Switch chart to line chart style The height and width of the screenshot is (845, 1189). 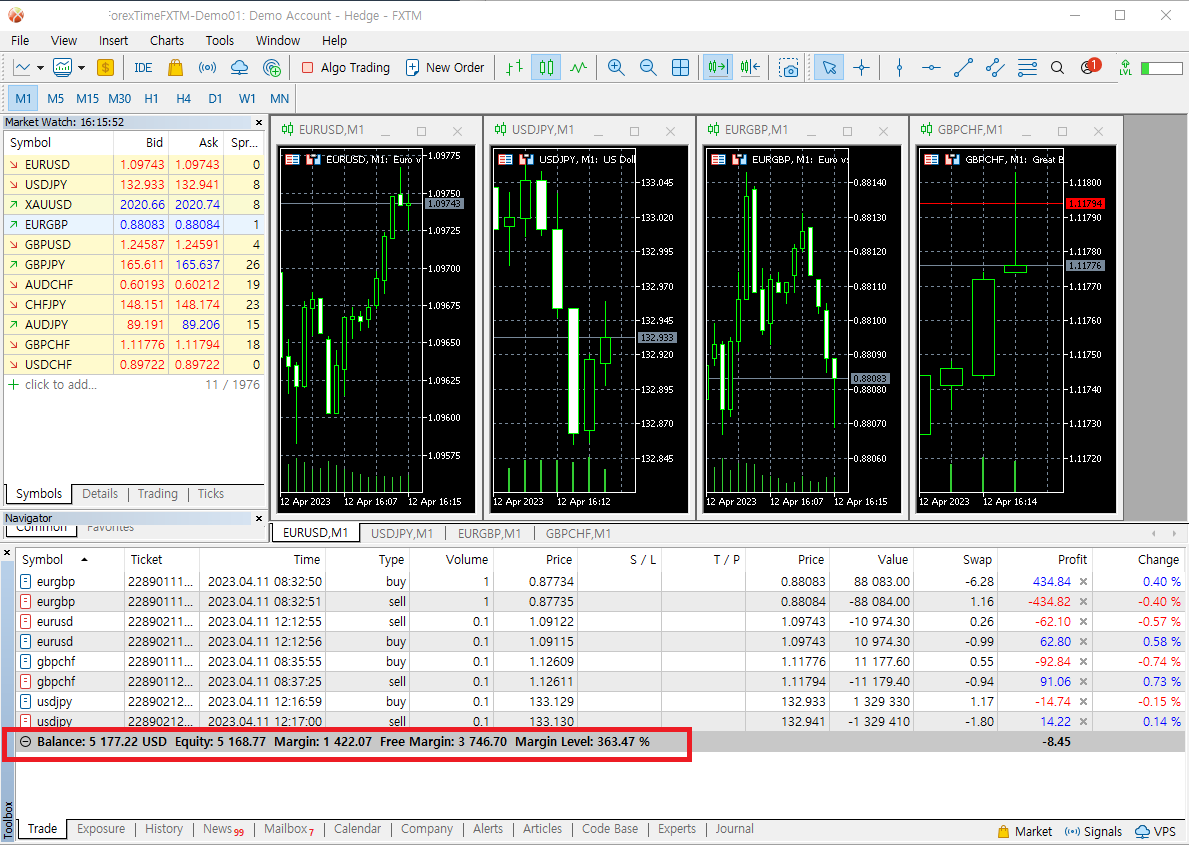(579, 68)
